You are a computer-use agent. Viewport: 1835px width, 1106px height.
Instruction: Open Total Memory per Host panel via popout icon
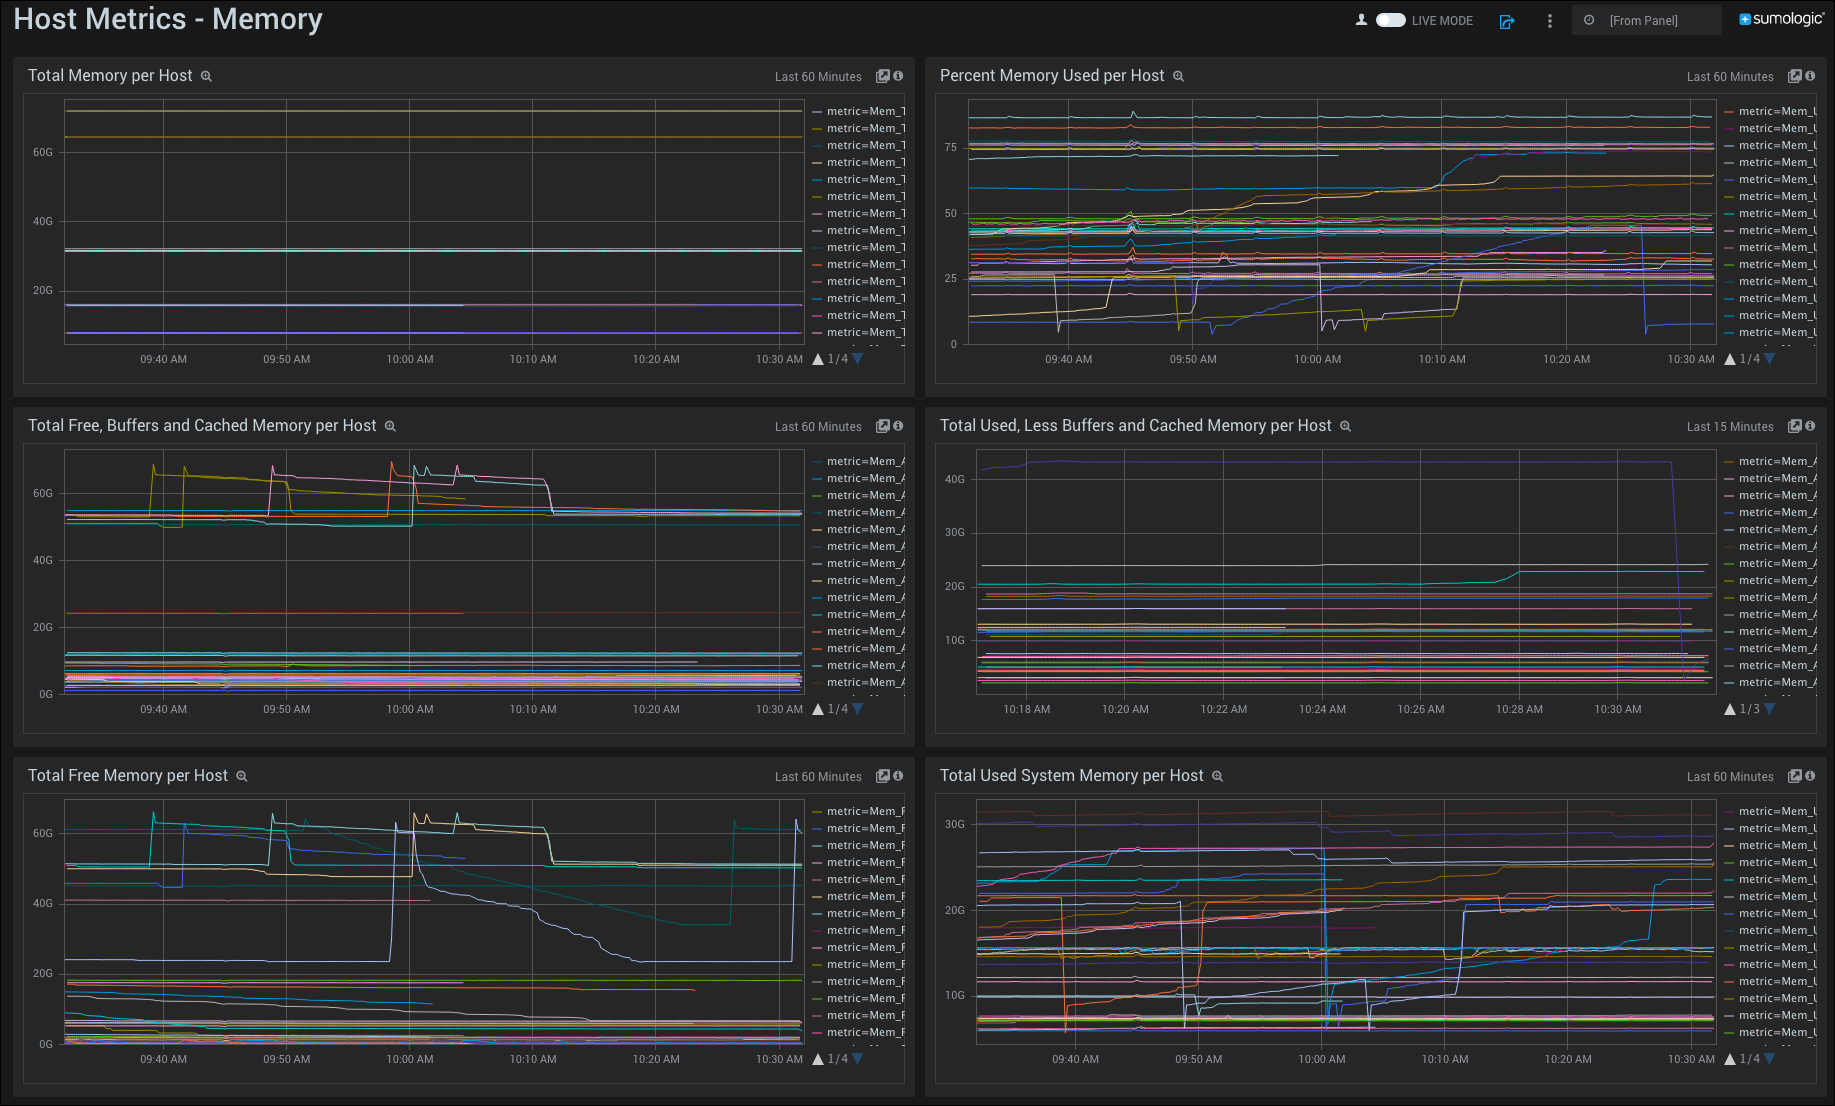881,75
